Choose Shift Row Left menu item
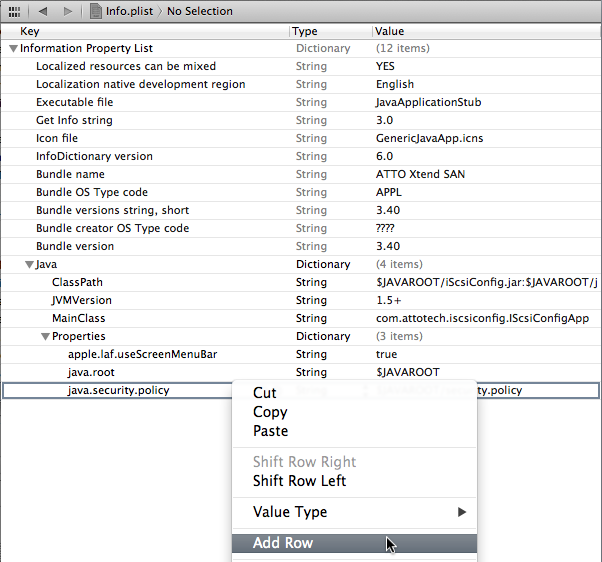The width and height of the screenshot is (602, 562). click(299, 481)
